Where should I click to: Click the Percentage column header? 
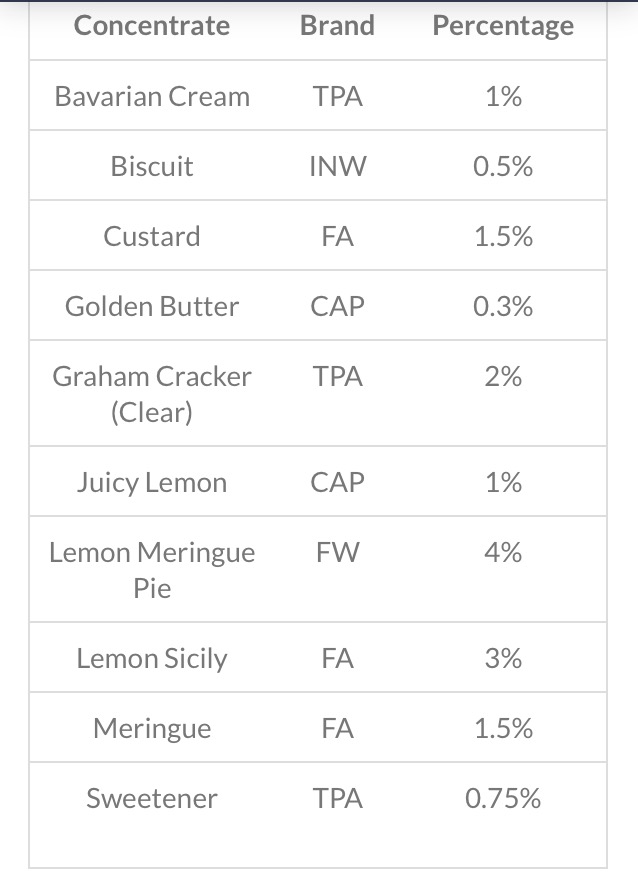[x=503, y=26]
